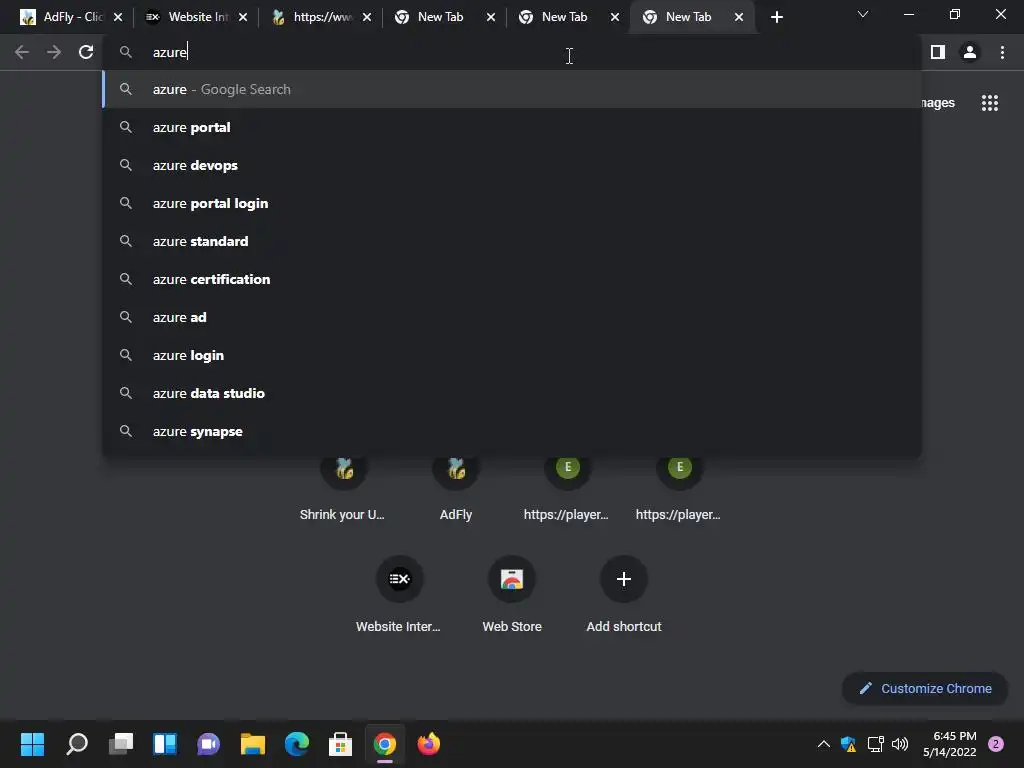
Task: Close the active New Tab
Action: [x=739, y=18]
